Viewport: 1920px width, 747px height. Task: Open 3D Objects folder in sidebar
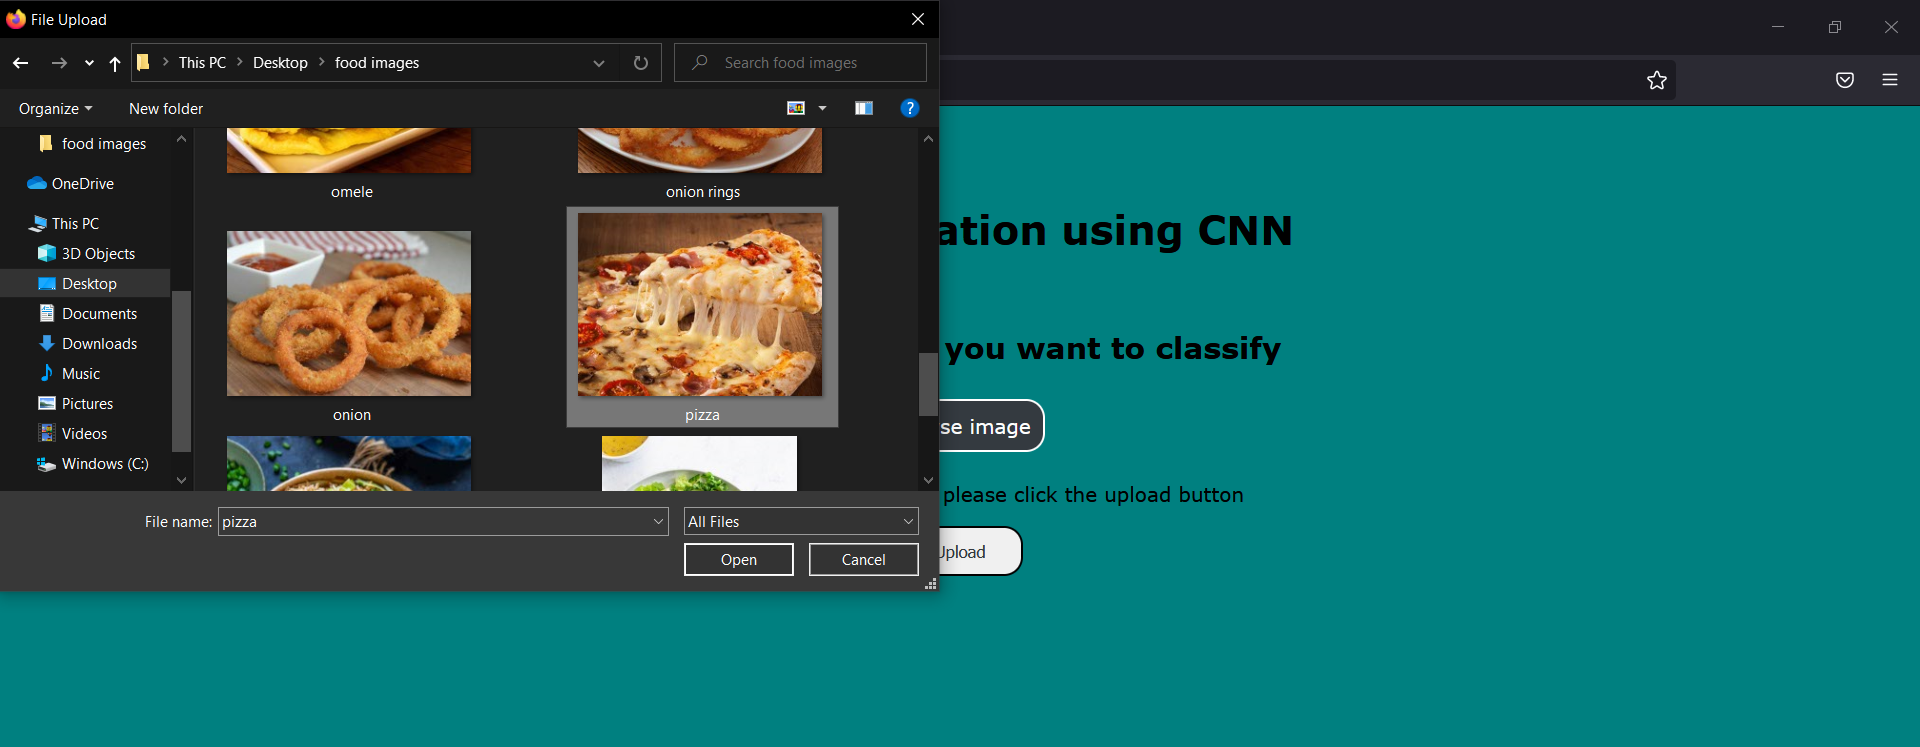click(87, 254)
